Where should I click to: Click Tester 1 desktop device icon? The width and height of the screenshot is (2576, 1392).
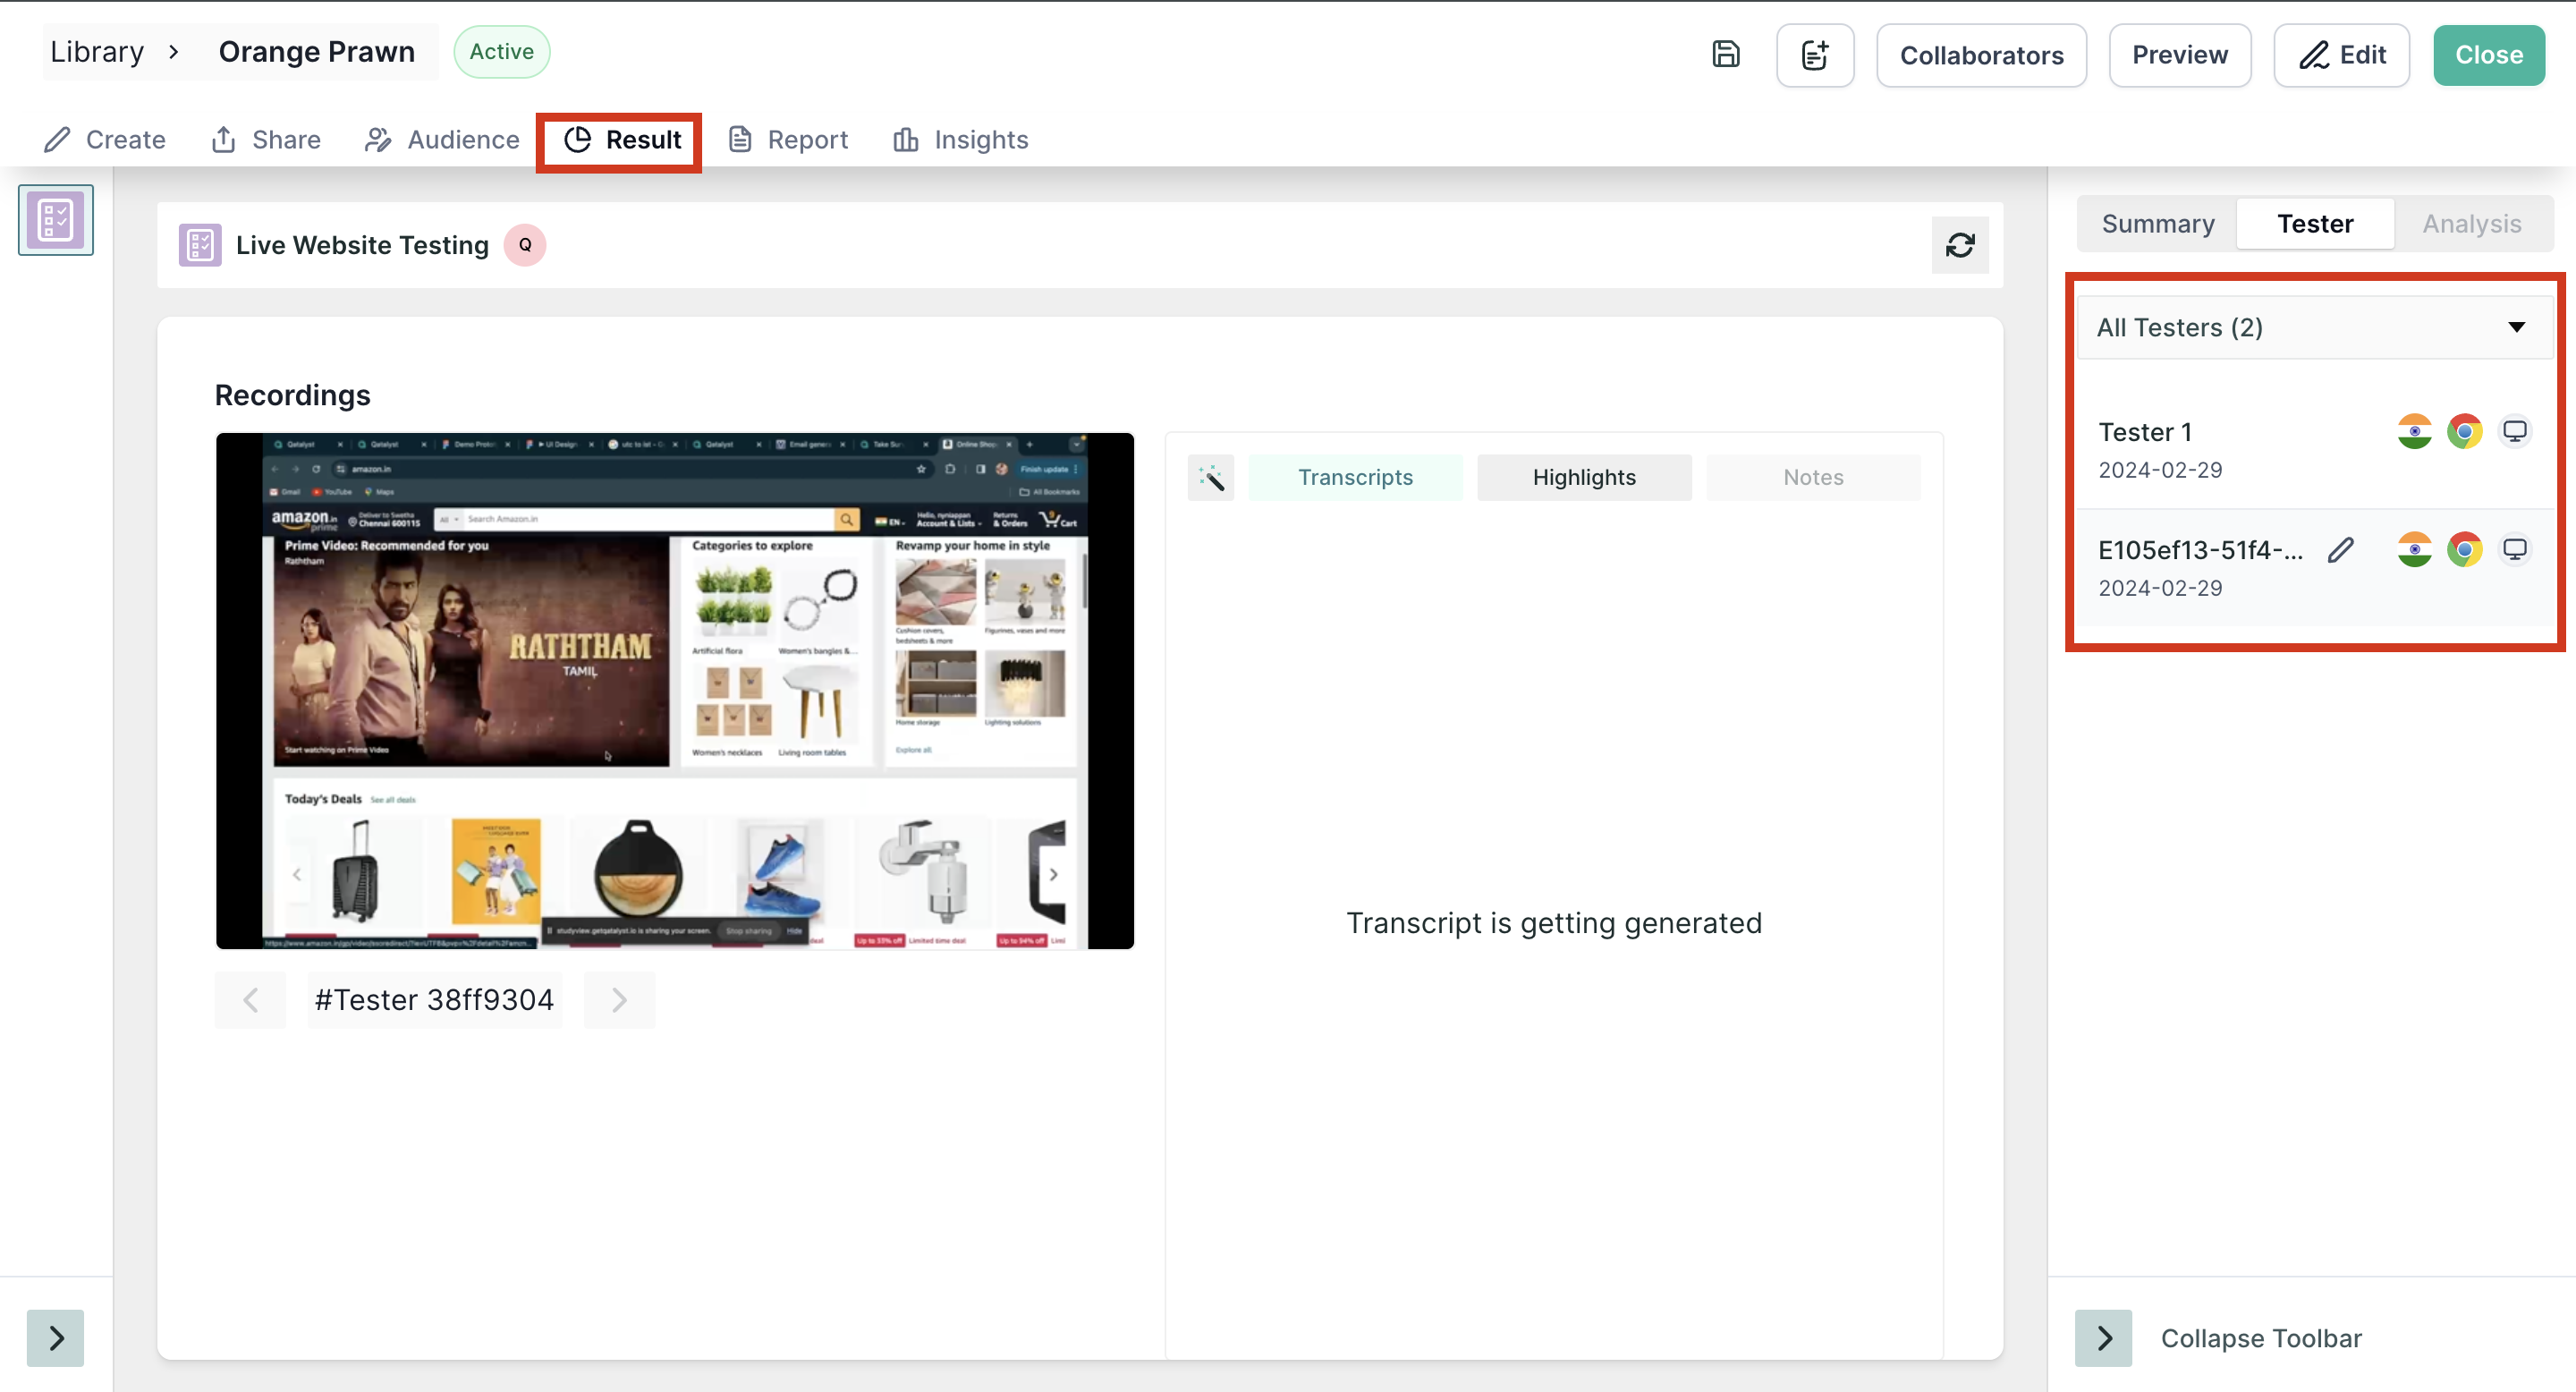pyautogui.click(x=2514, y=432)
